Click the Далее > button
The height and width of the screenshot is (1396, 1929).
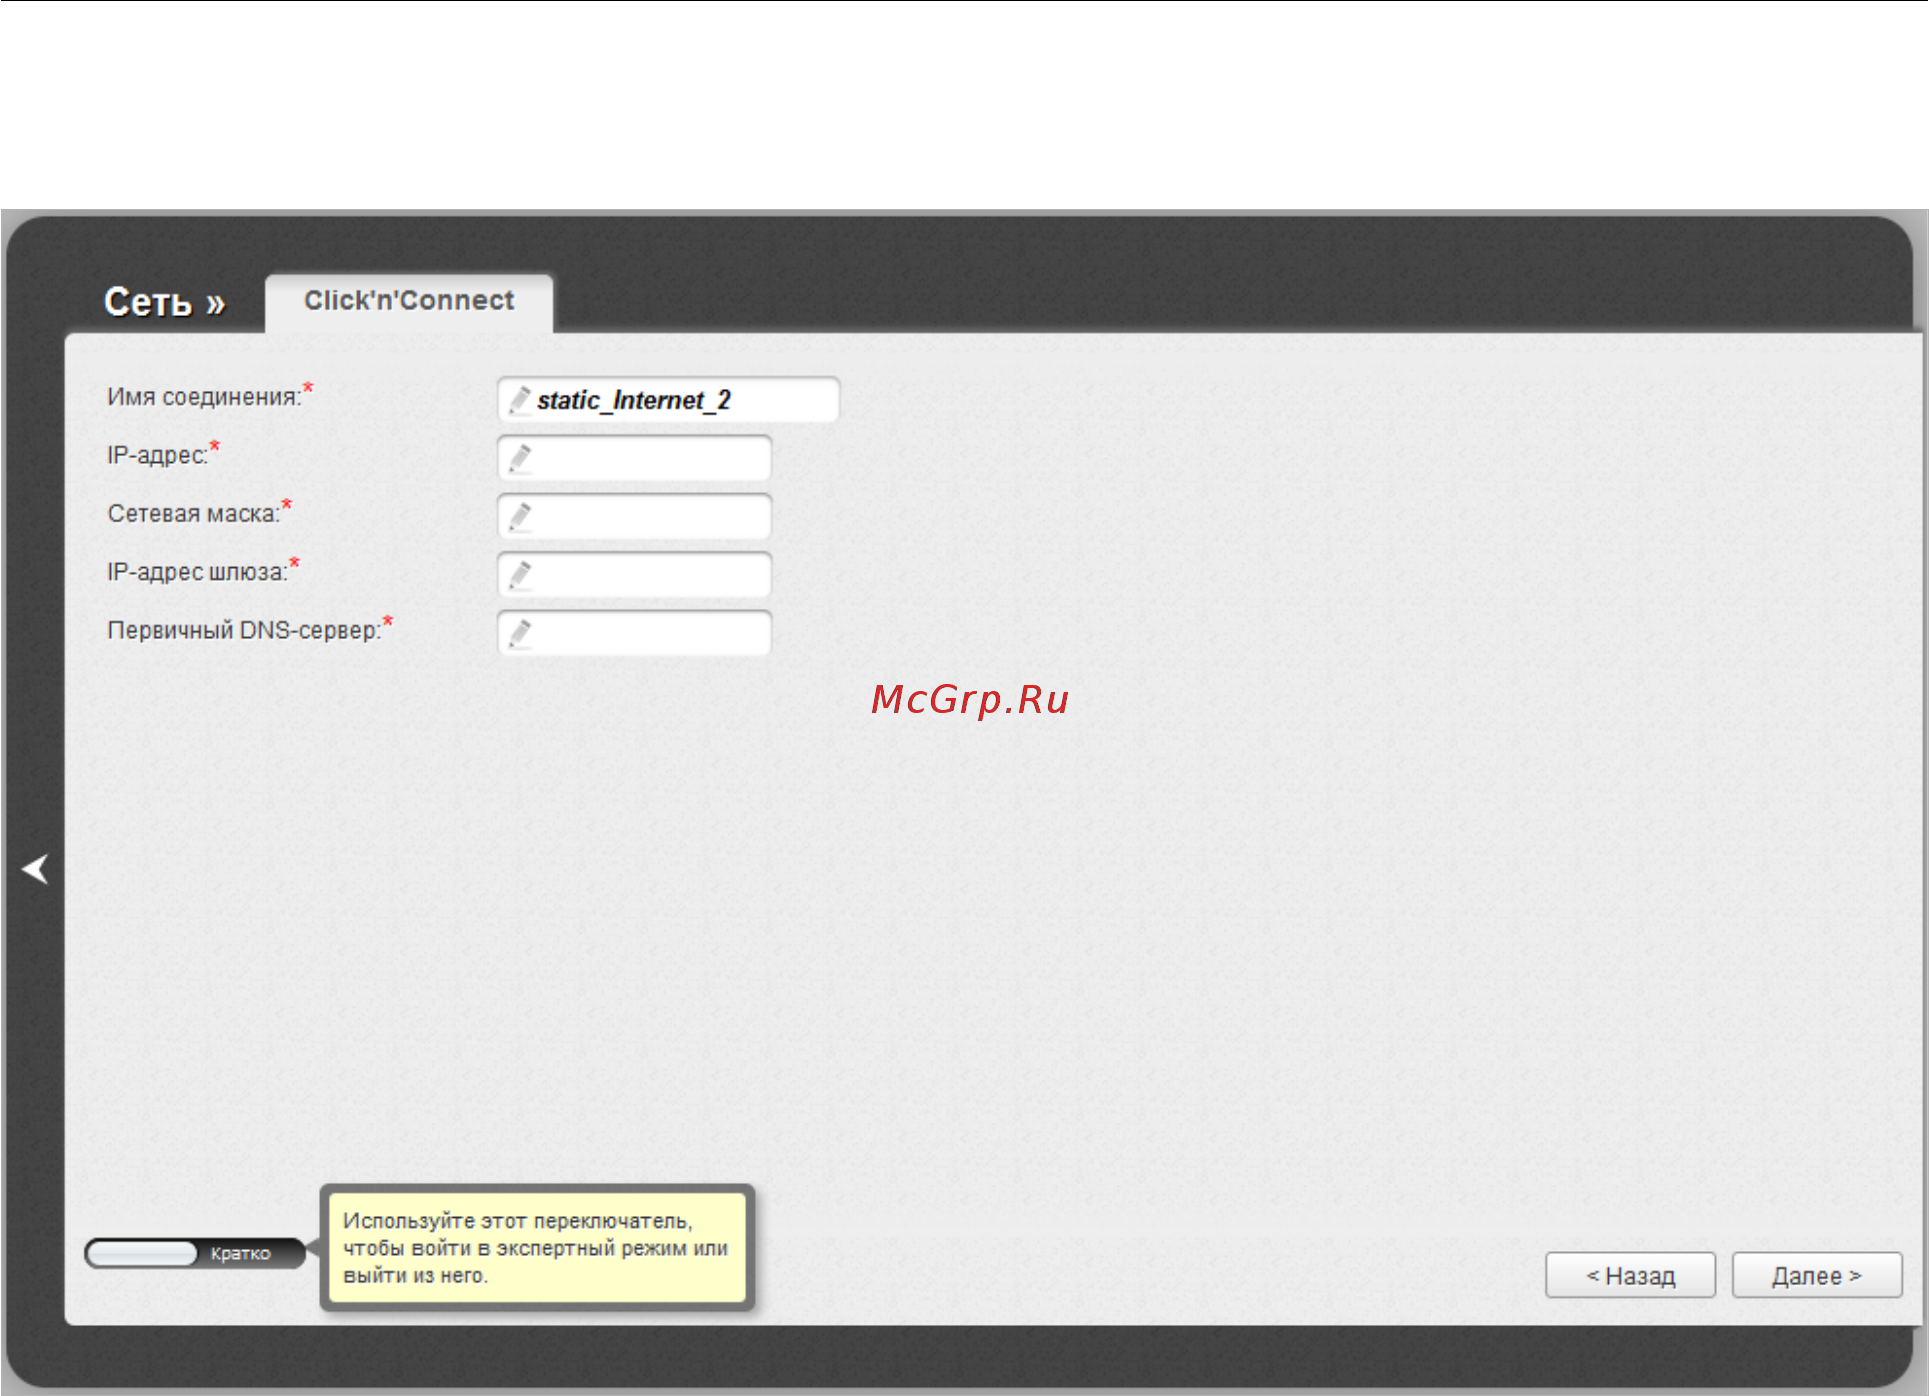1816,1275
